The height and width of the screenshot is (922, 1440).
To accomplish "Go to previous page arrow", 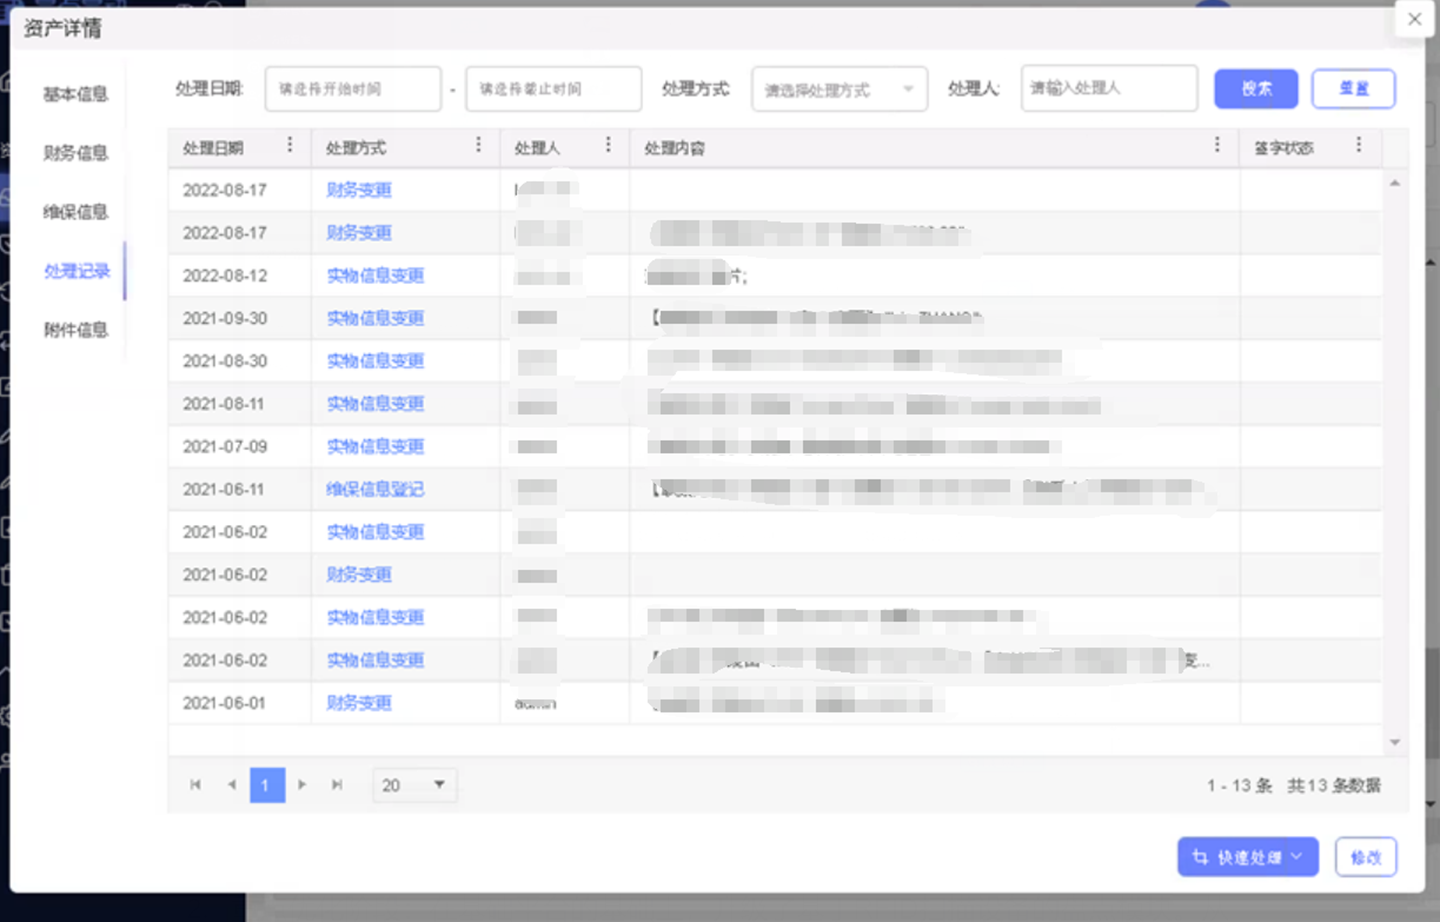I will point(232,785).
